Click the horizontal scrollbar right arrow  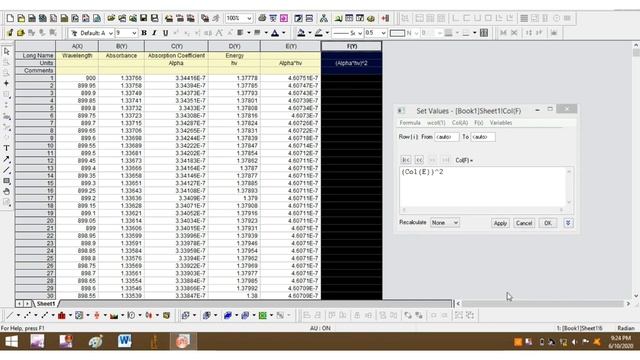[628, 304]
